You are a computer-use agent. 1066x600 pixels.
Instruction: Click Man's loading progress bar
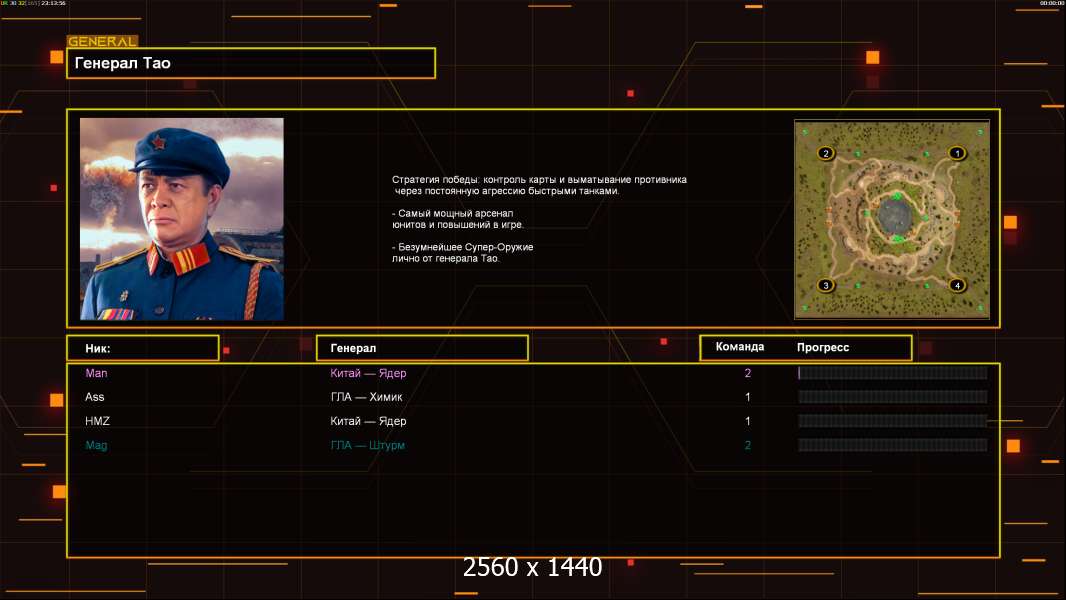click(893, 372)
